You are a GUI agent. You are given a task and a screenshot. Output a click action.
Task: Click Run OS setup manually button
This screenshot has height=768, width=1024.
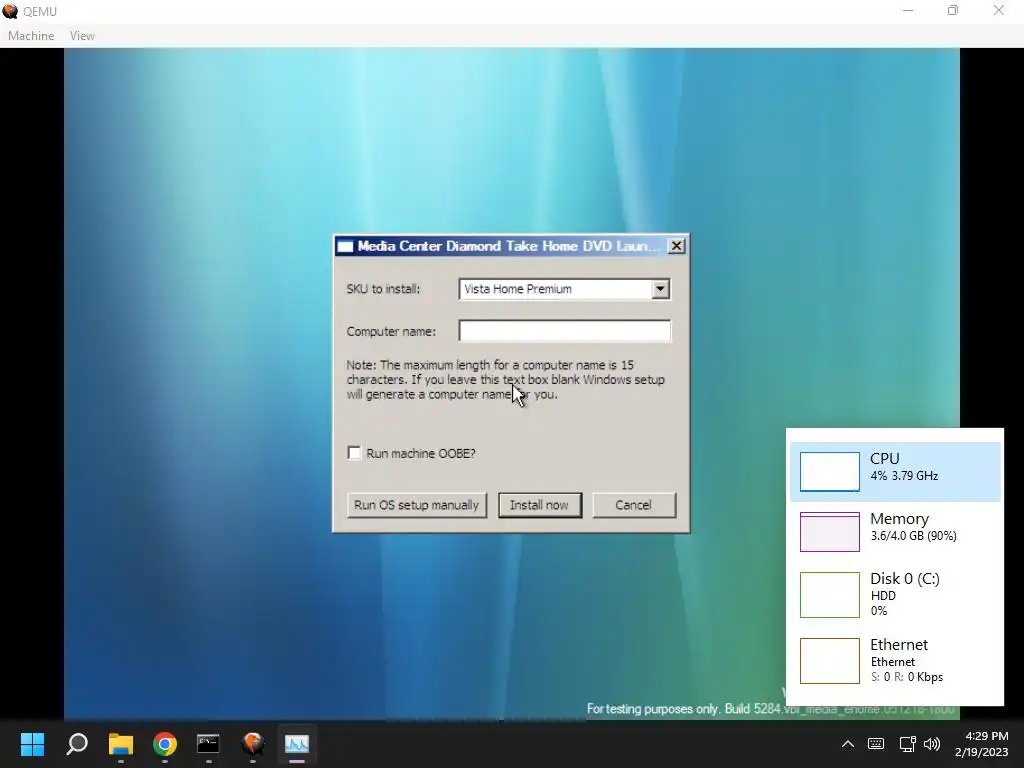417,505
